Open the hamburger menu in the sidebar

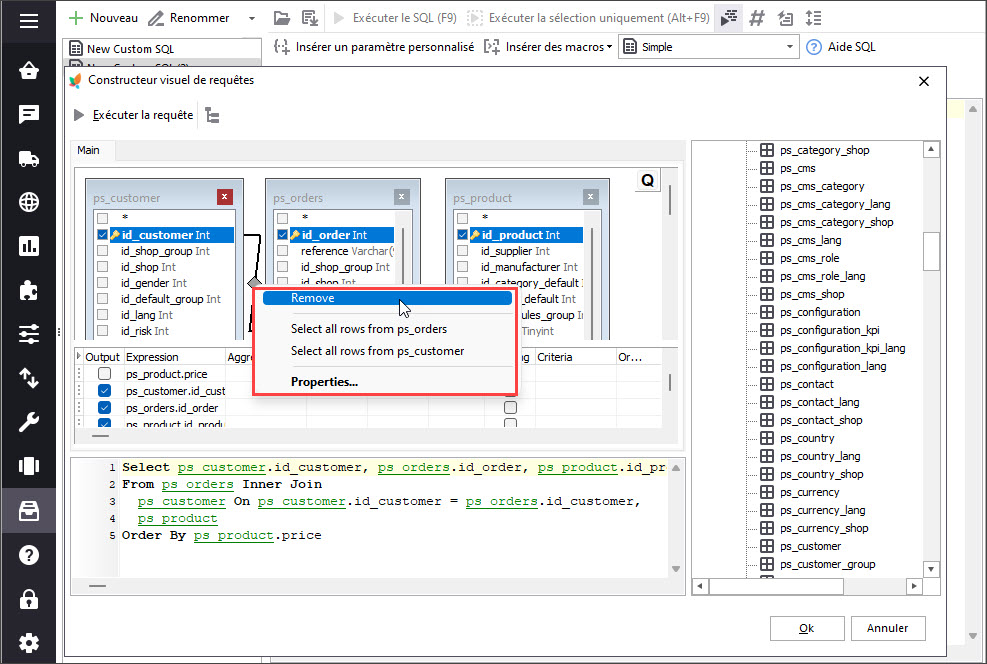pyautogui.click(x=29, y=21)
